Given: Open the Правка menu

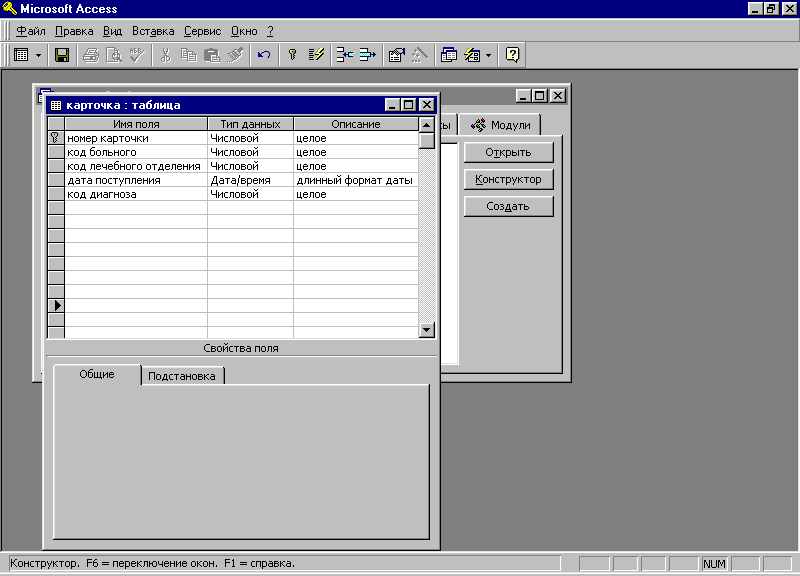Looking at the screenshot, I should point(74,31).
